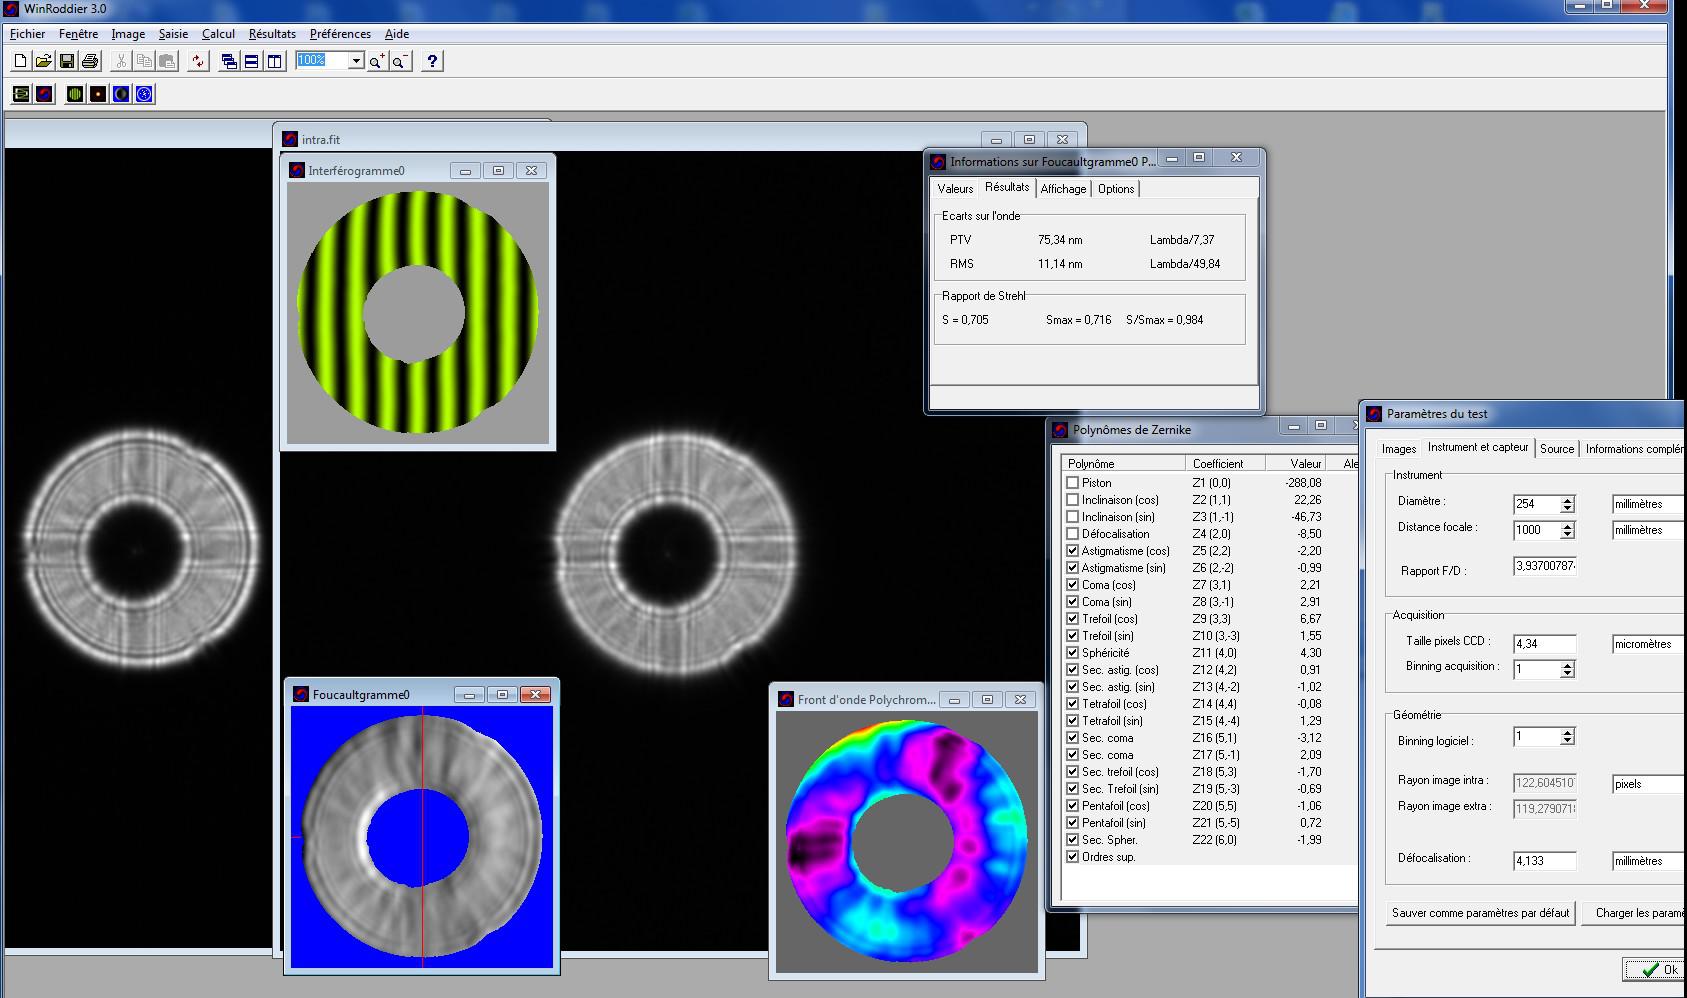This screenshot has height=998, width=1687.
Task: Open the Préférences menu
Action: pyautogui.click(x=340, y=34)
